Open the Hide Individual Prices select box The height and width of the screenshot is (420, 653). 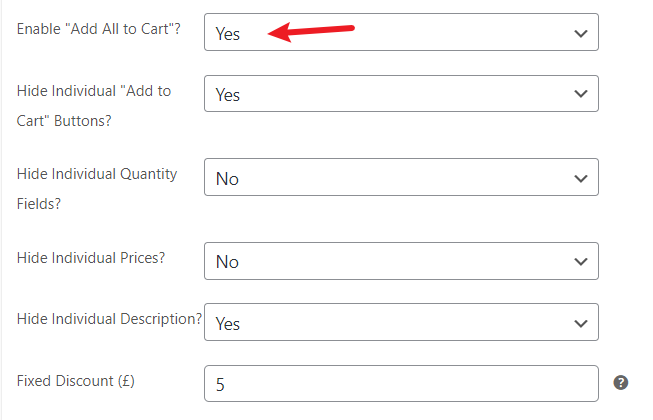(x=401, y=261)
